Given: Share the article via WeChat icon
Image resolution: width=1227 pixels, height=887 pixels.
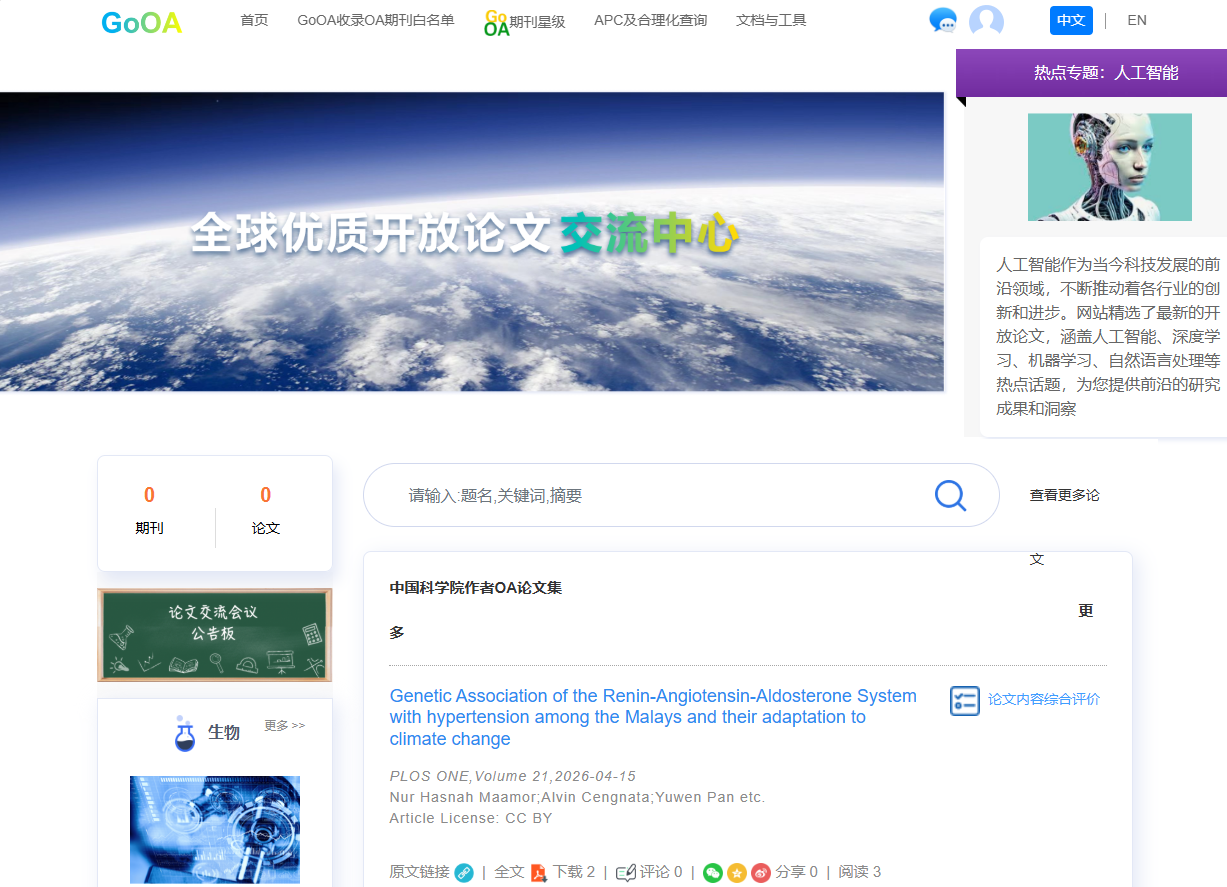Looking at the screenshot, I should point(712,873).
